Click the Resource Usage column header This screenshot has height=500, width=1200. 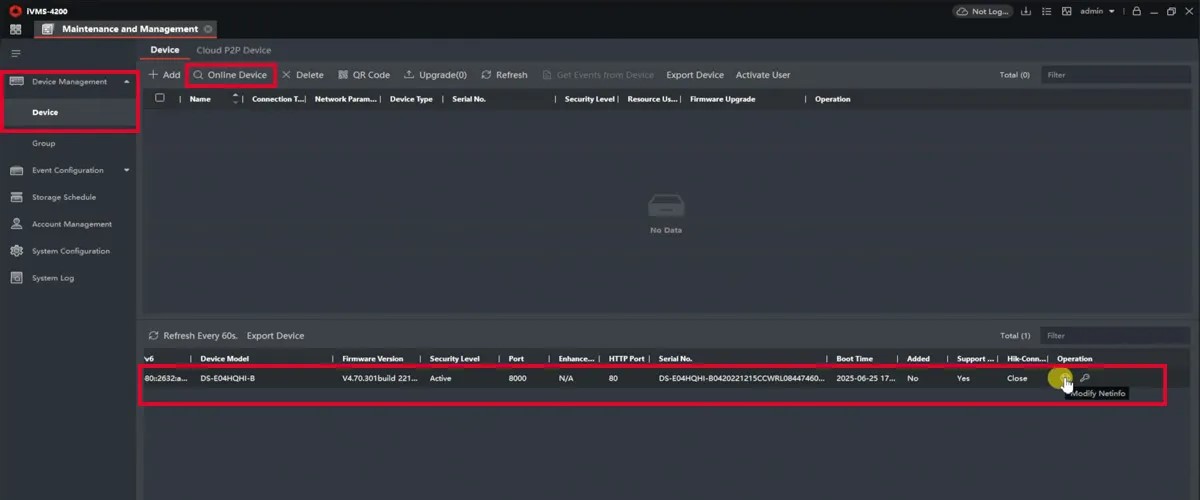[x=652, y=99]
